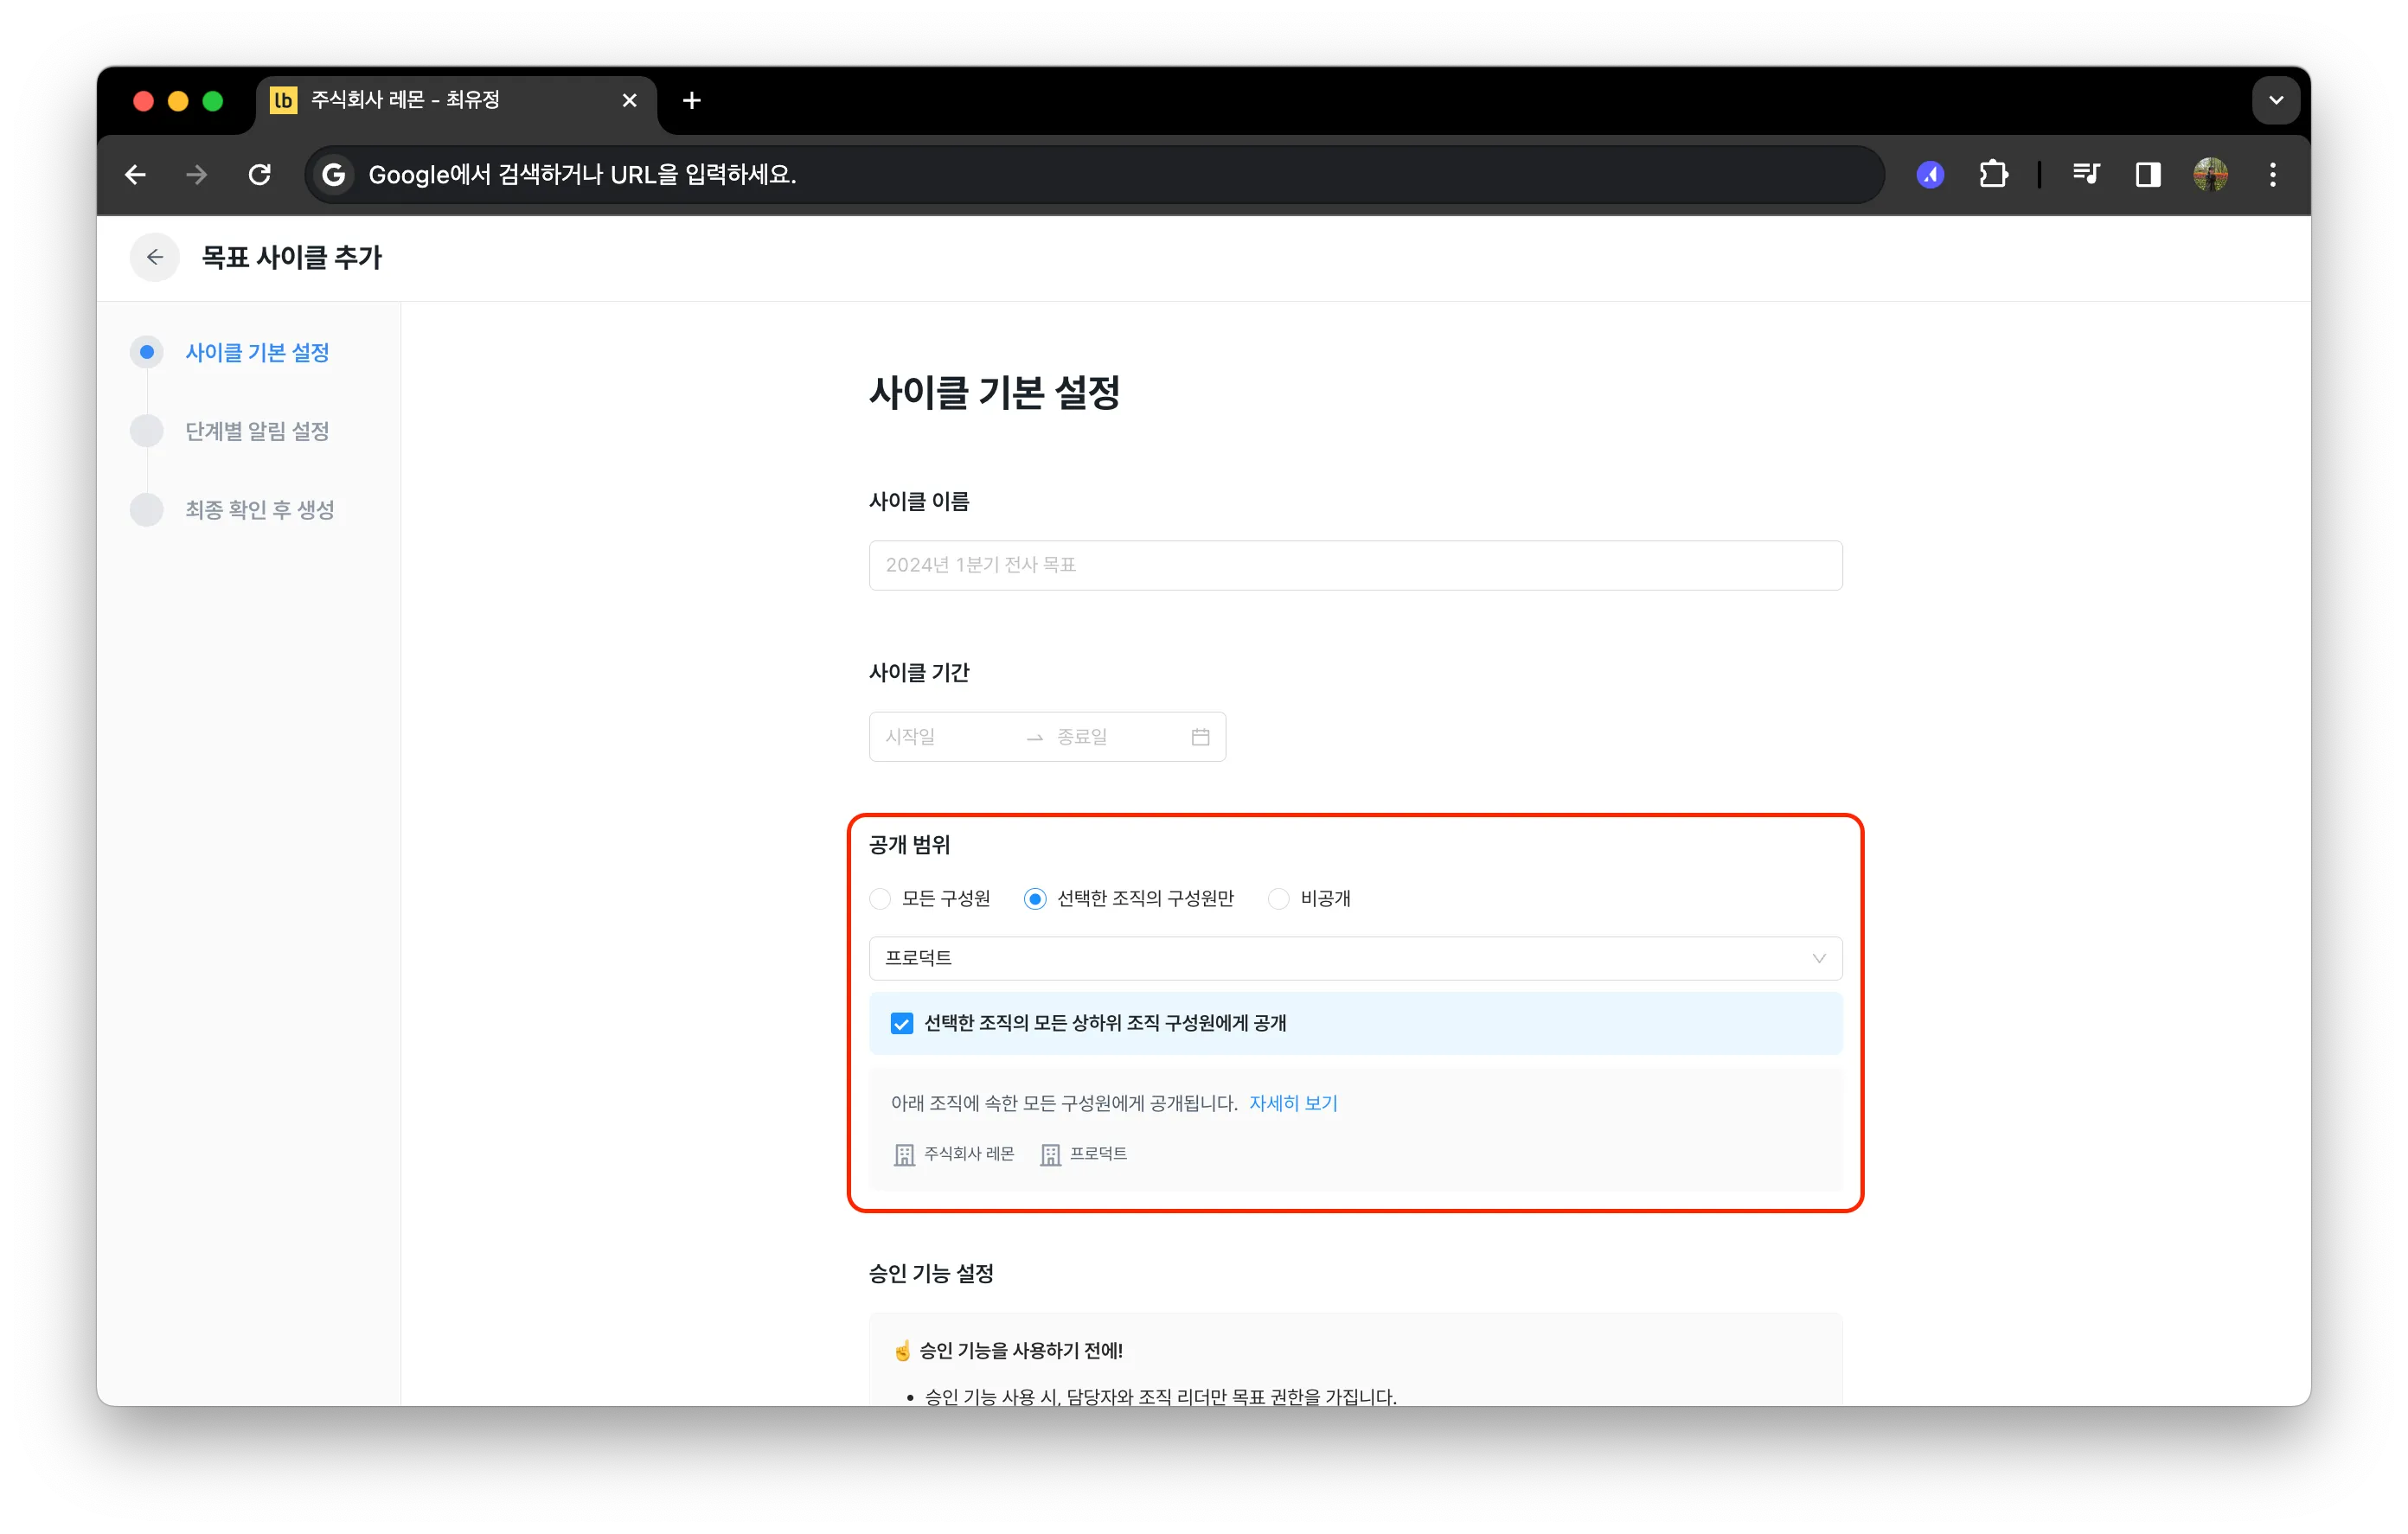
Task: Select the 선택한 조직의 구성원만 radio option
Action: pos(1035,899)
